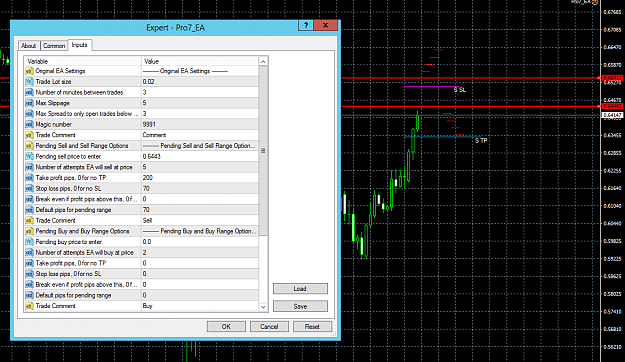Click the Save button
Viewport: 625px width, 362px height.
(x=300, y=306)
